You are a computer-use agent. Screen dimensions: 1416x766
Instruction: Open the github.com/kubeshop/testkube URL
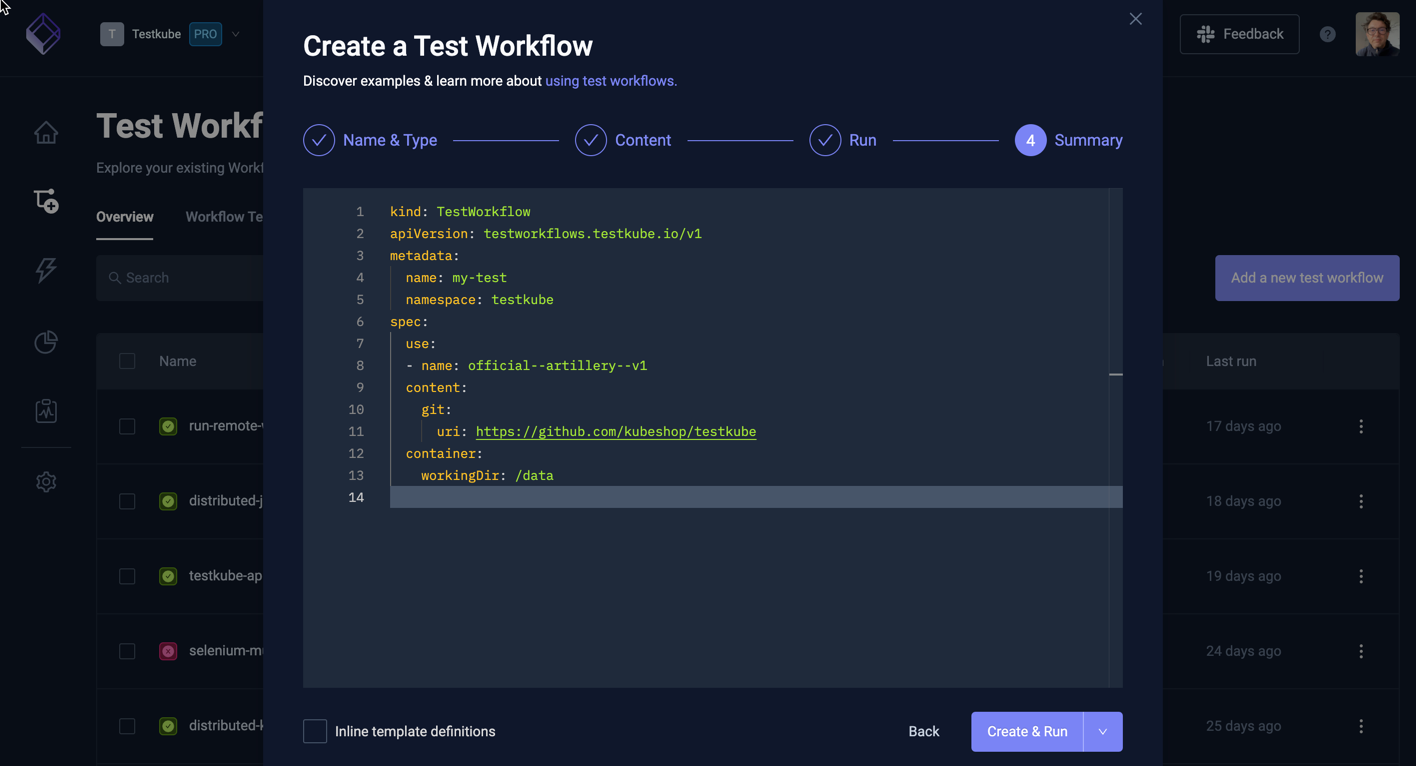click(616, 432)
